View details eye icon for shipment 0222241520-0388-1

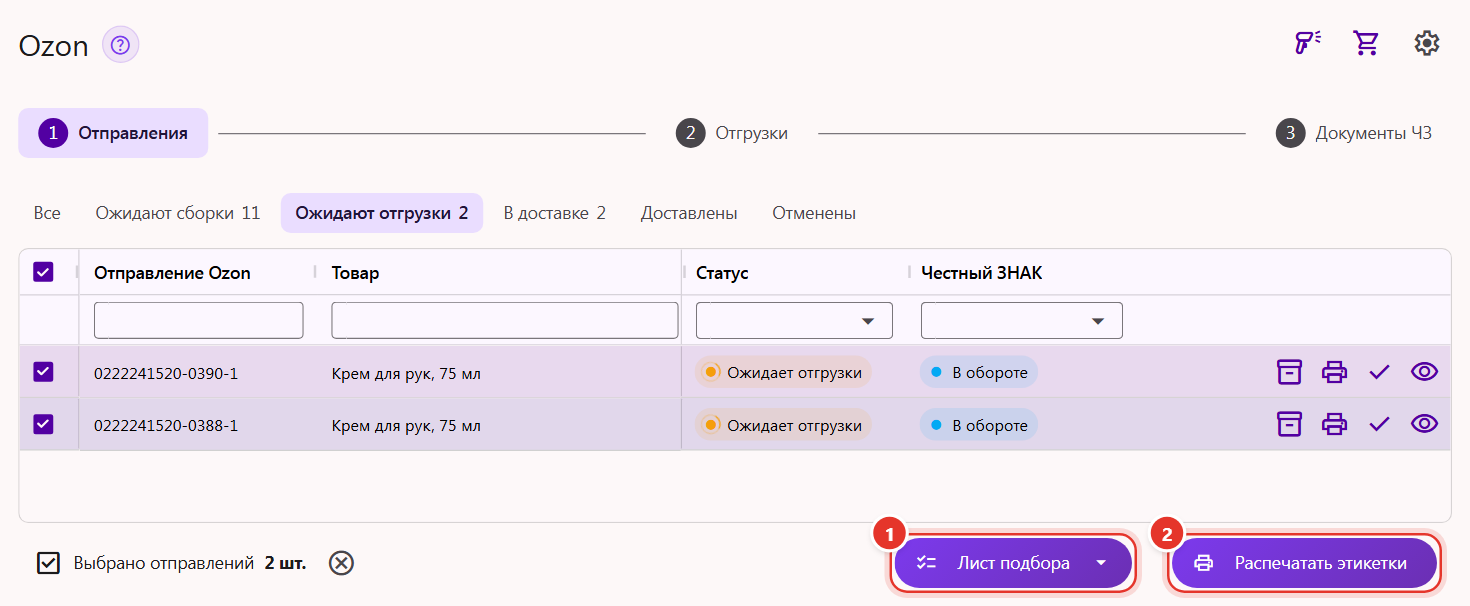tap(1425, 424)
